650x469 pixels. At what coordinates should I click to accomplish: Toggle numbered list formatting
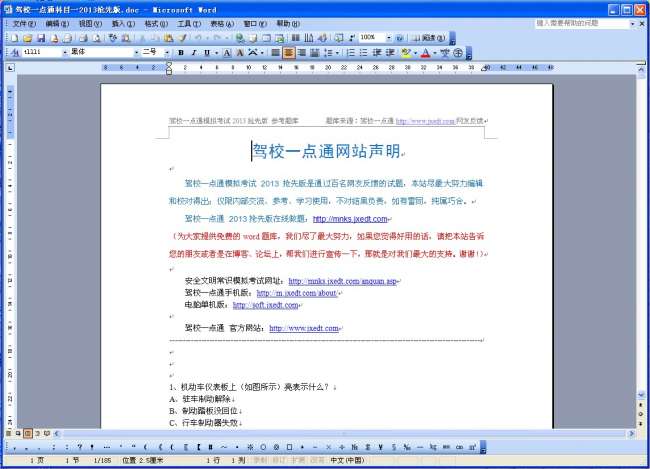[351, 53]
